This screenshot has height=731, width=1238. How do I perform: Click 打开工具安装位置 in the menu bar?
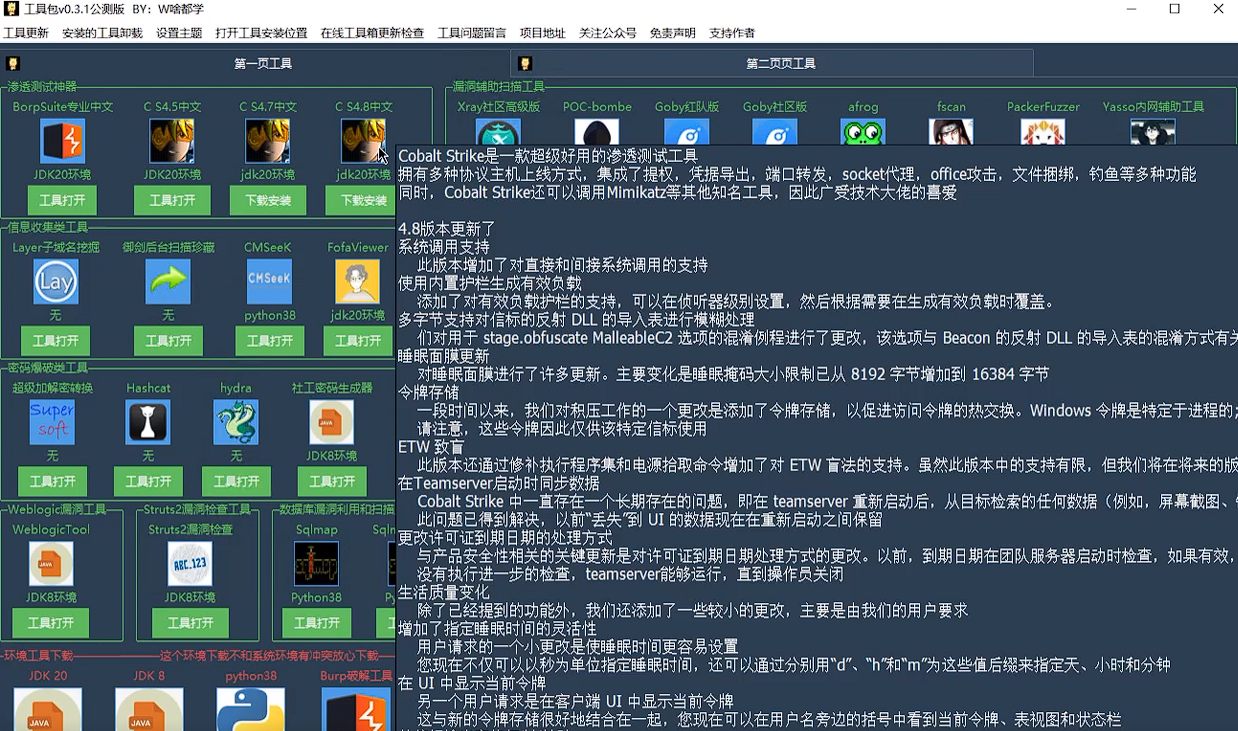261,33
